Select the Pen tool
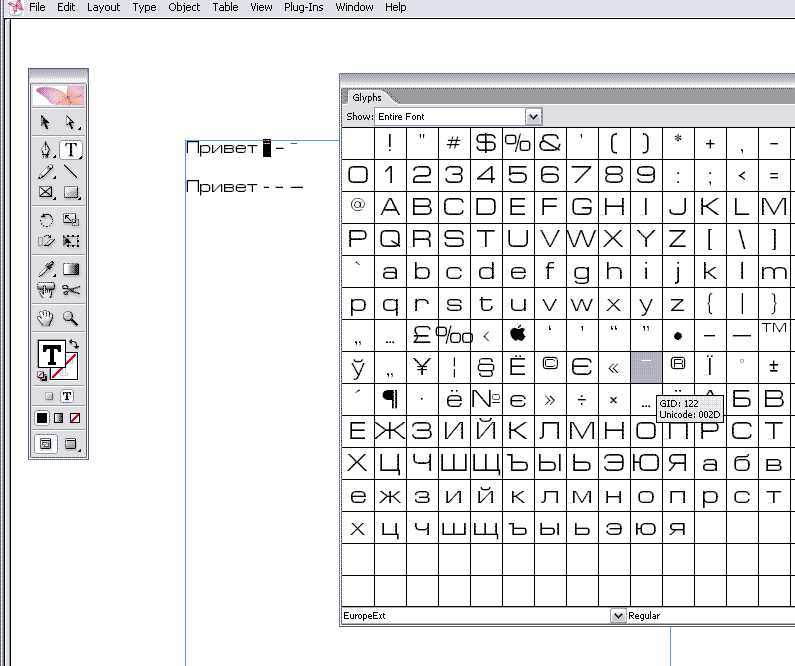 pyautogui.click(x=46, y=150)
